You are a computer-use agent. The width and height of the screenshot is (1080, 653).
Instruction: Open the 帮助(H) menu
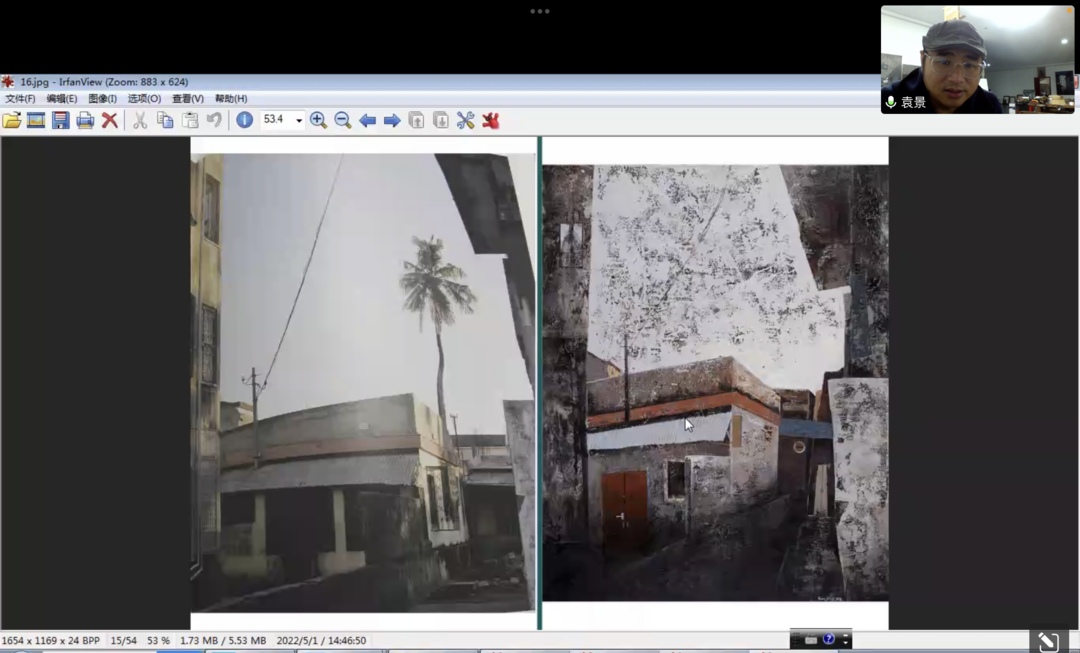point(230,99)
